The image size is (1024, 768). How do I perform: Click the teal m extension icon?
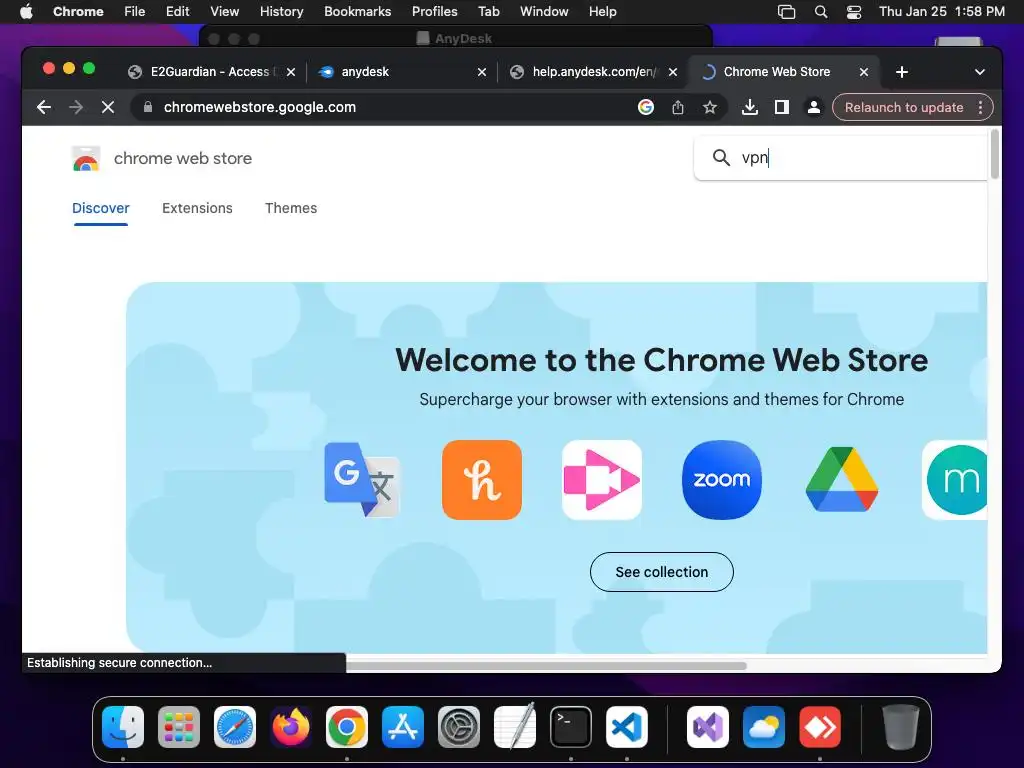click(x=956, y=480)
